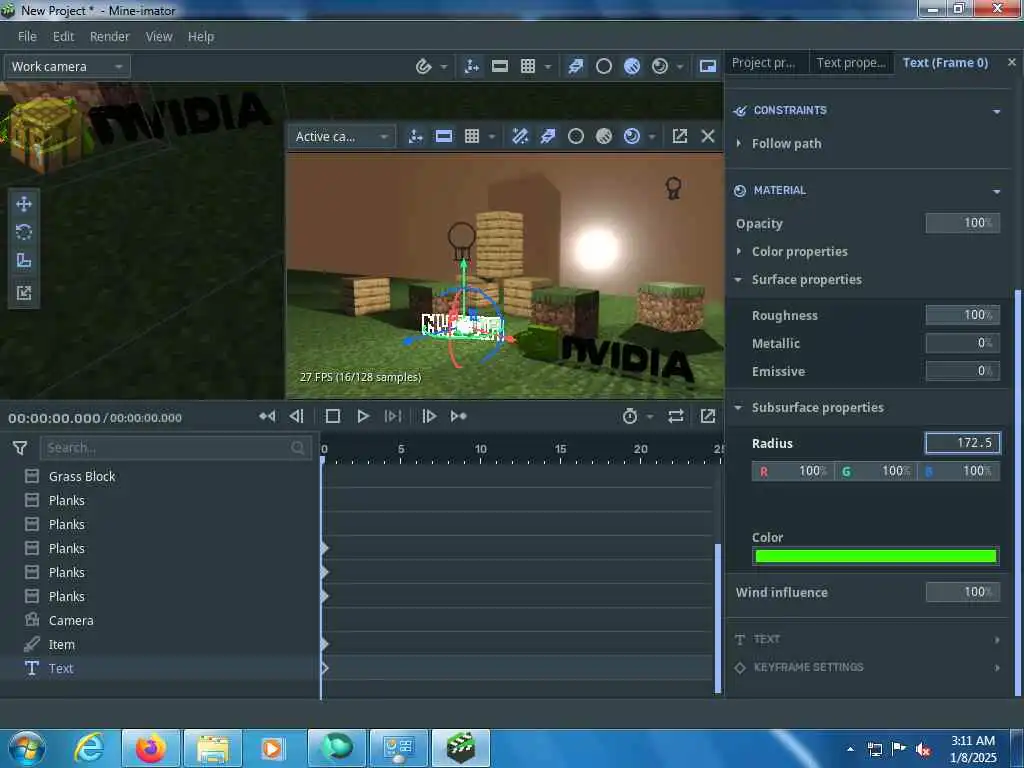Toggle lighting icon in camera view toolbar
This screenshot has height=768, width=1024.
click(x=548, y=136)
